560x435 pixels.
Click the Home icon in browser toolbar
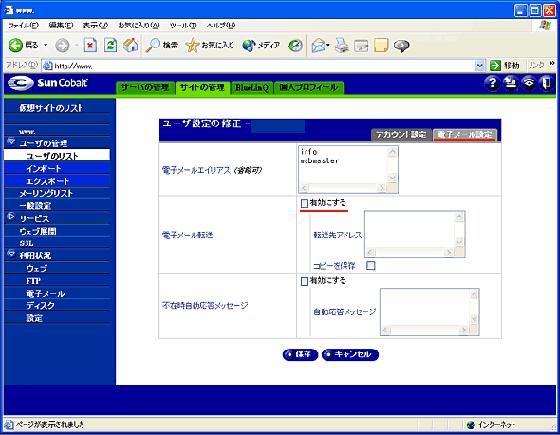[130, 45]
